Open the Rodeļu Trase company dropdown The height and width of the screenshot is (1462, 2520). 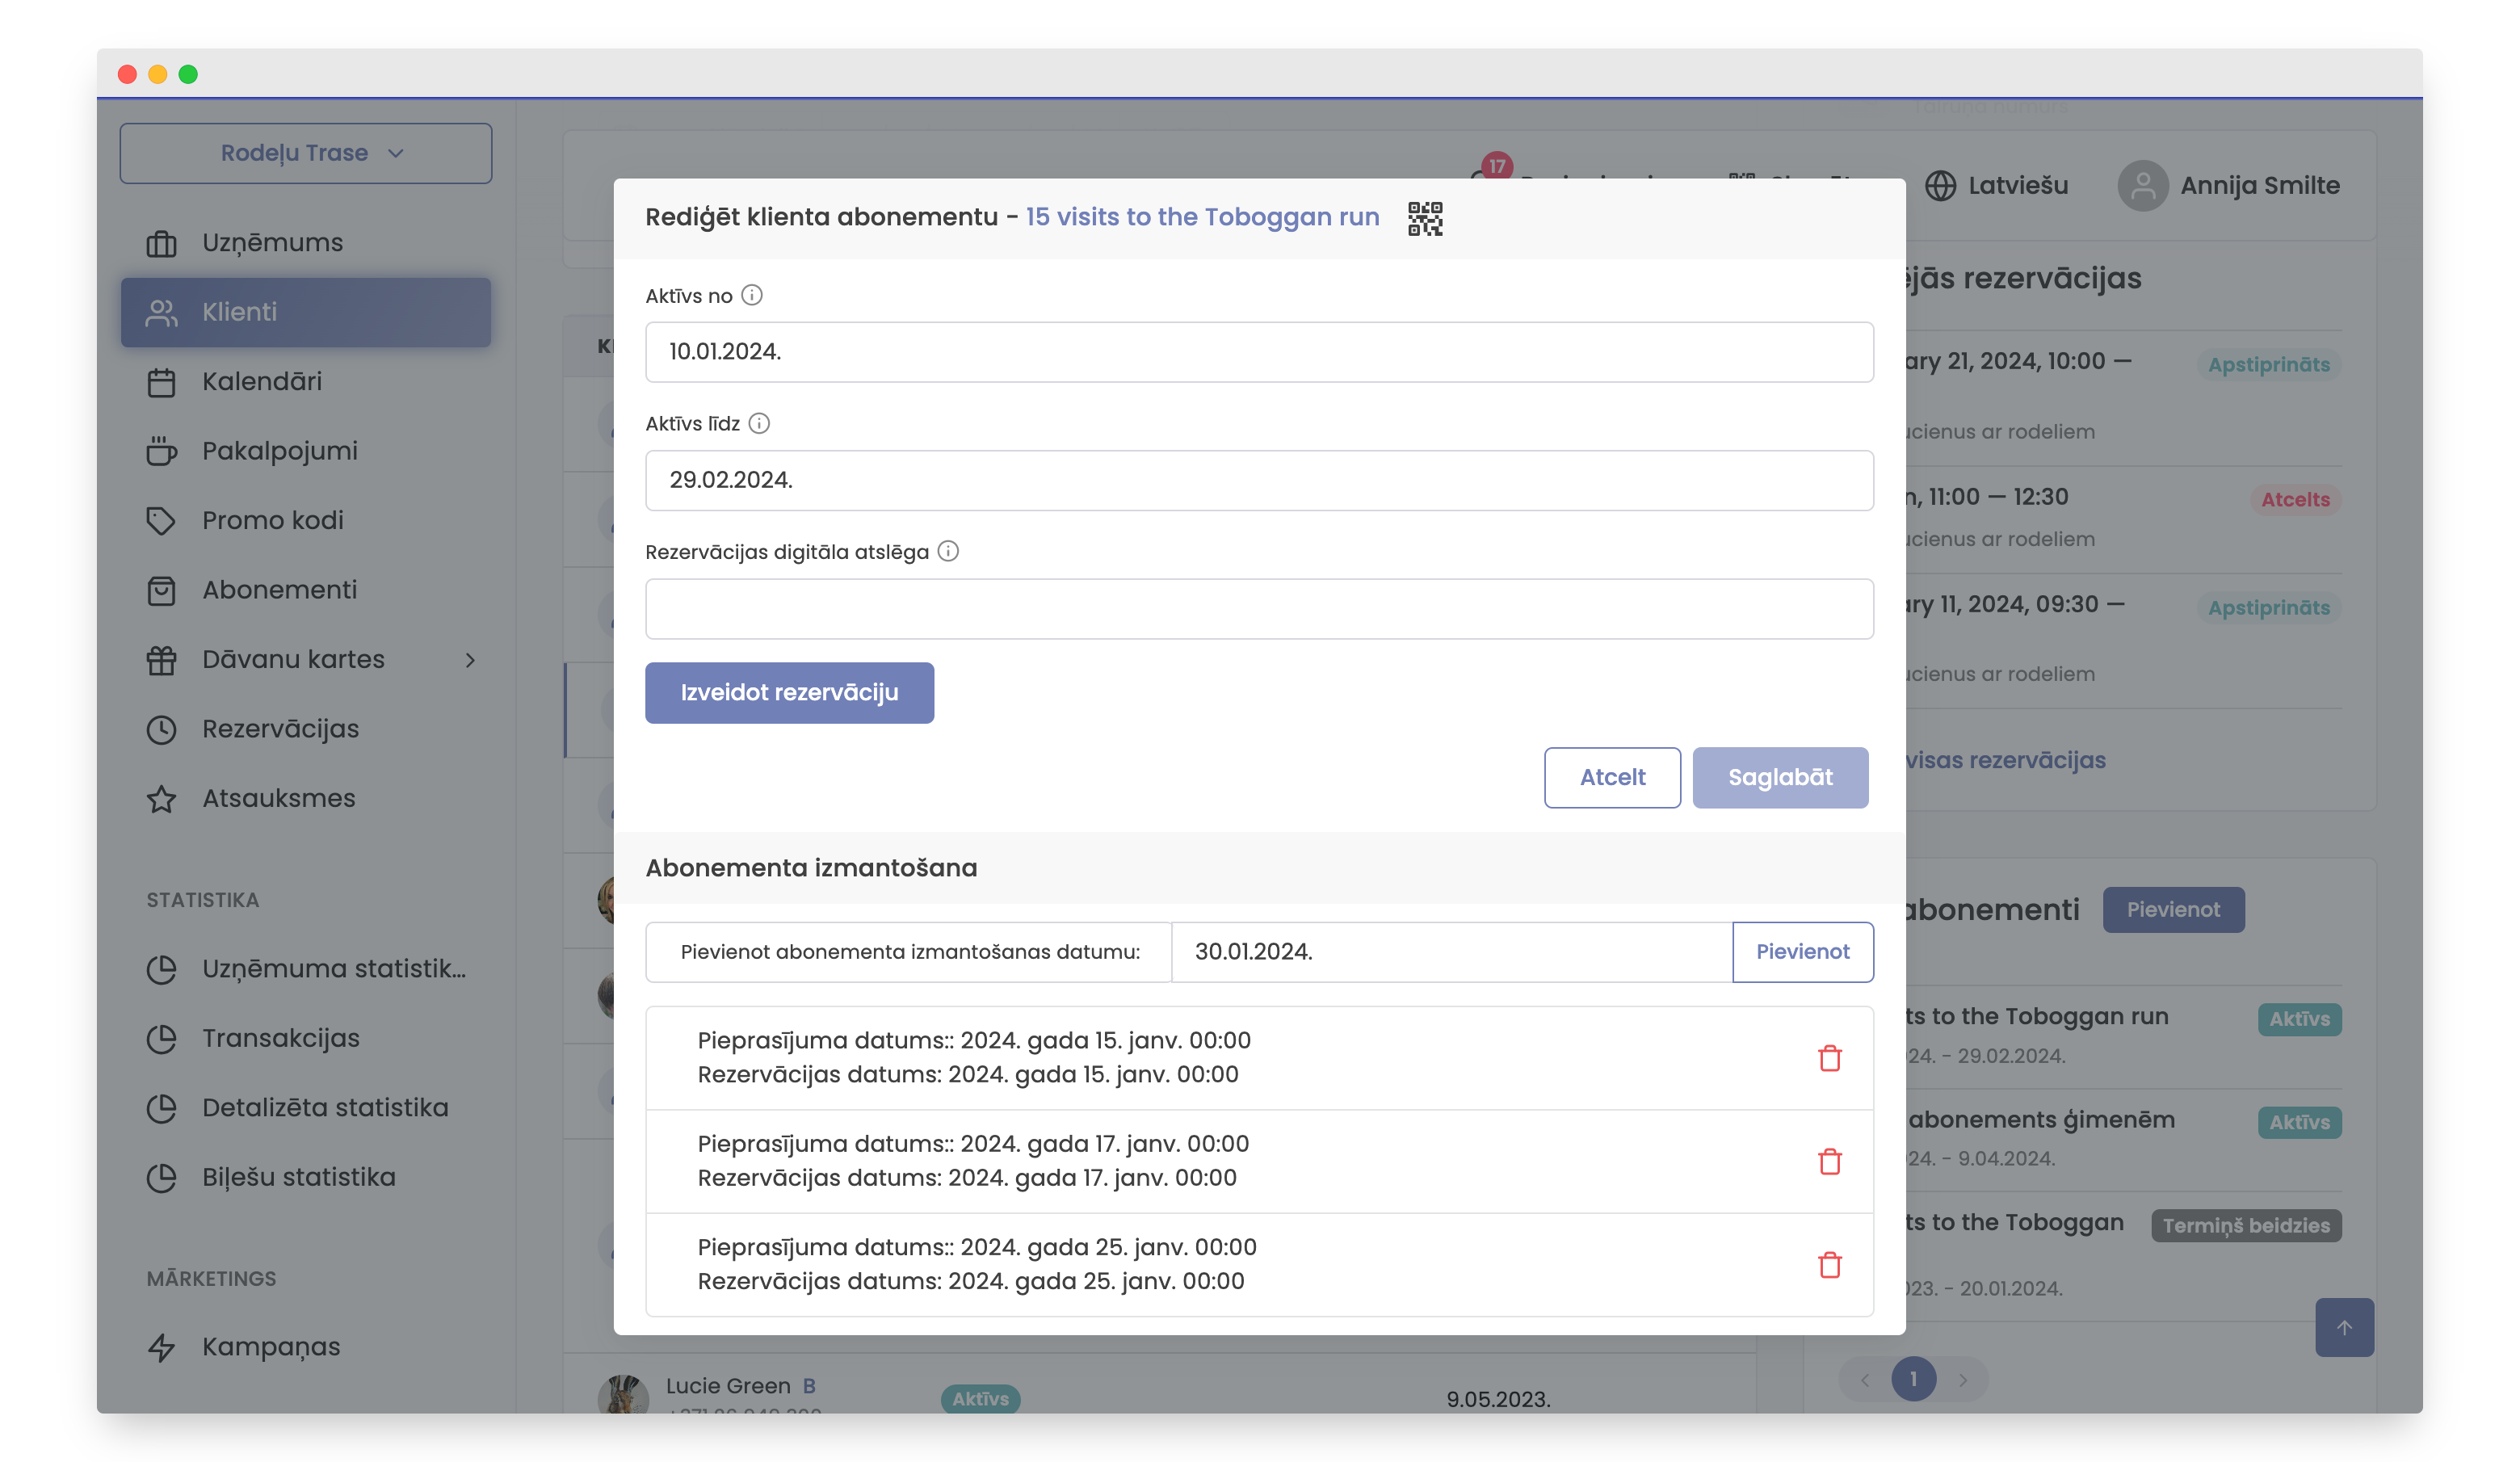click(x=306, y=153)
